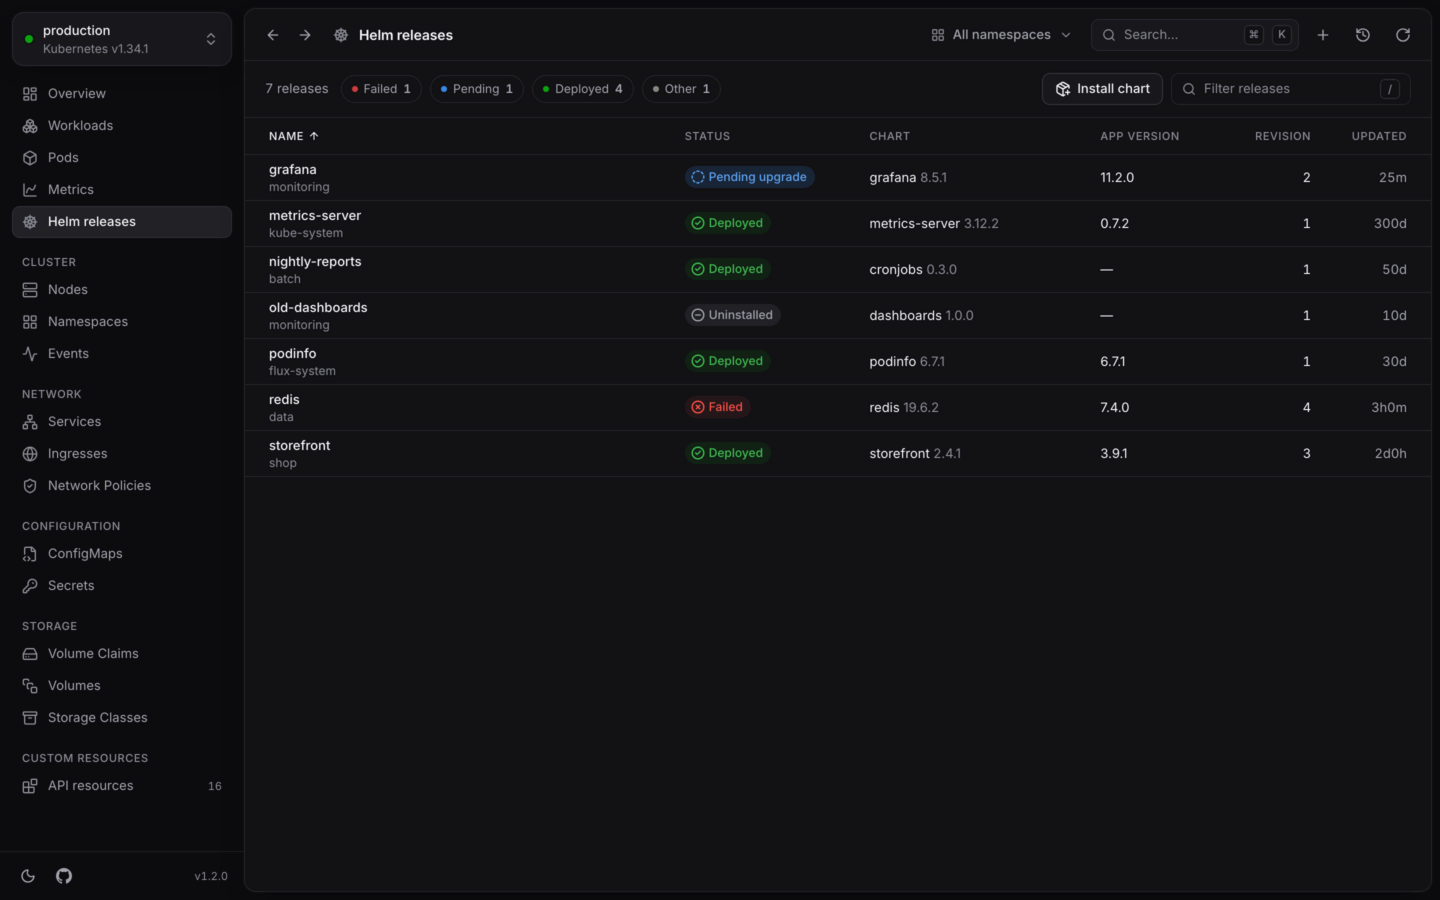Sort by the REVISION column header
This screenshot has width=1440, height=900.
coord(1282,136)
